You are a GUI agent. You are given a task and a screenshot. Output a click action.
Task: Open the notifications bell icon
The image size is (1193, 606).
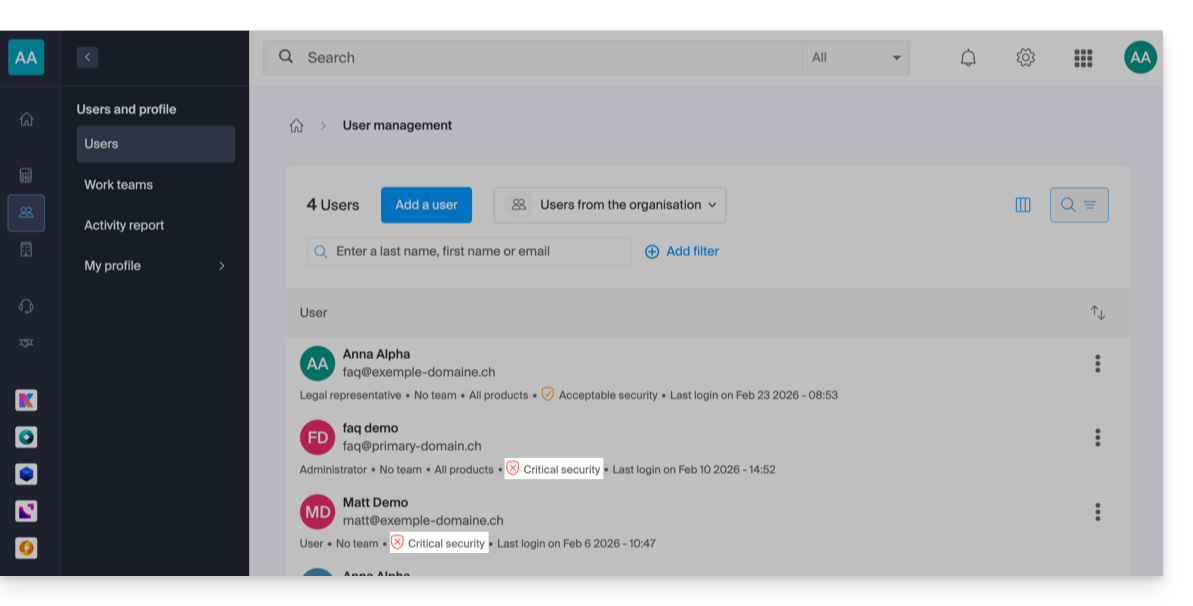pos(967,58)
